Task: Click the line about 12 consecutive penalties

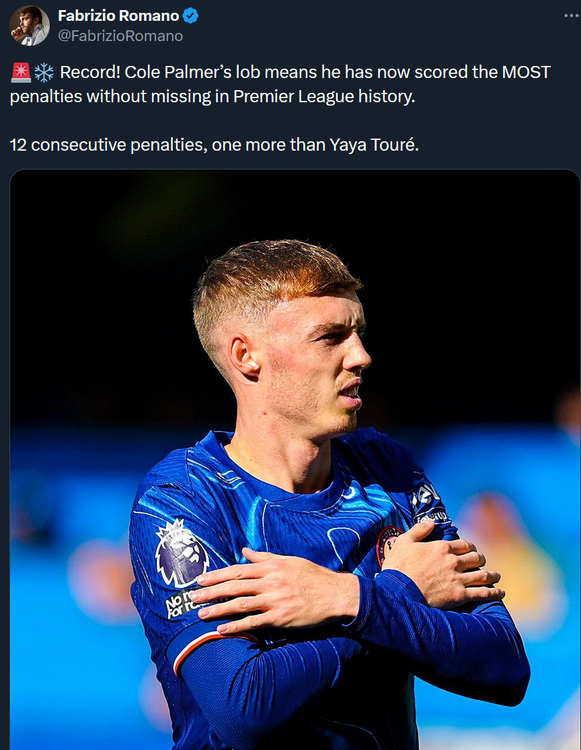Action: click(x=214, y=144)
